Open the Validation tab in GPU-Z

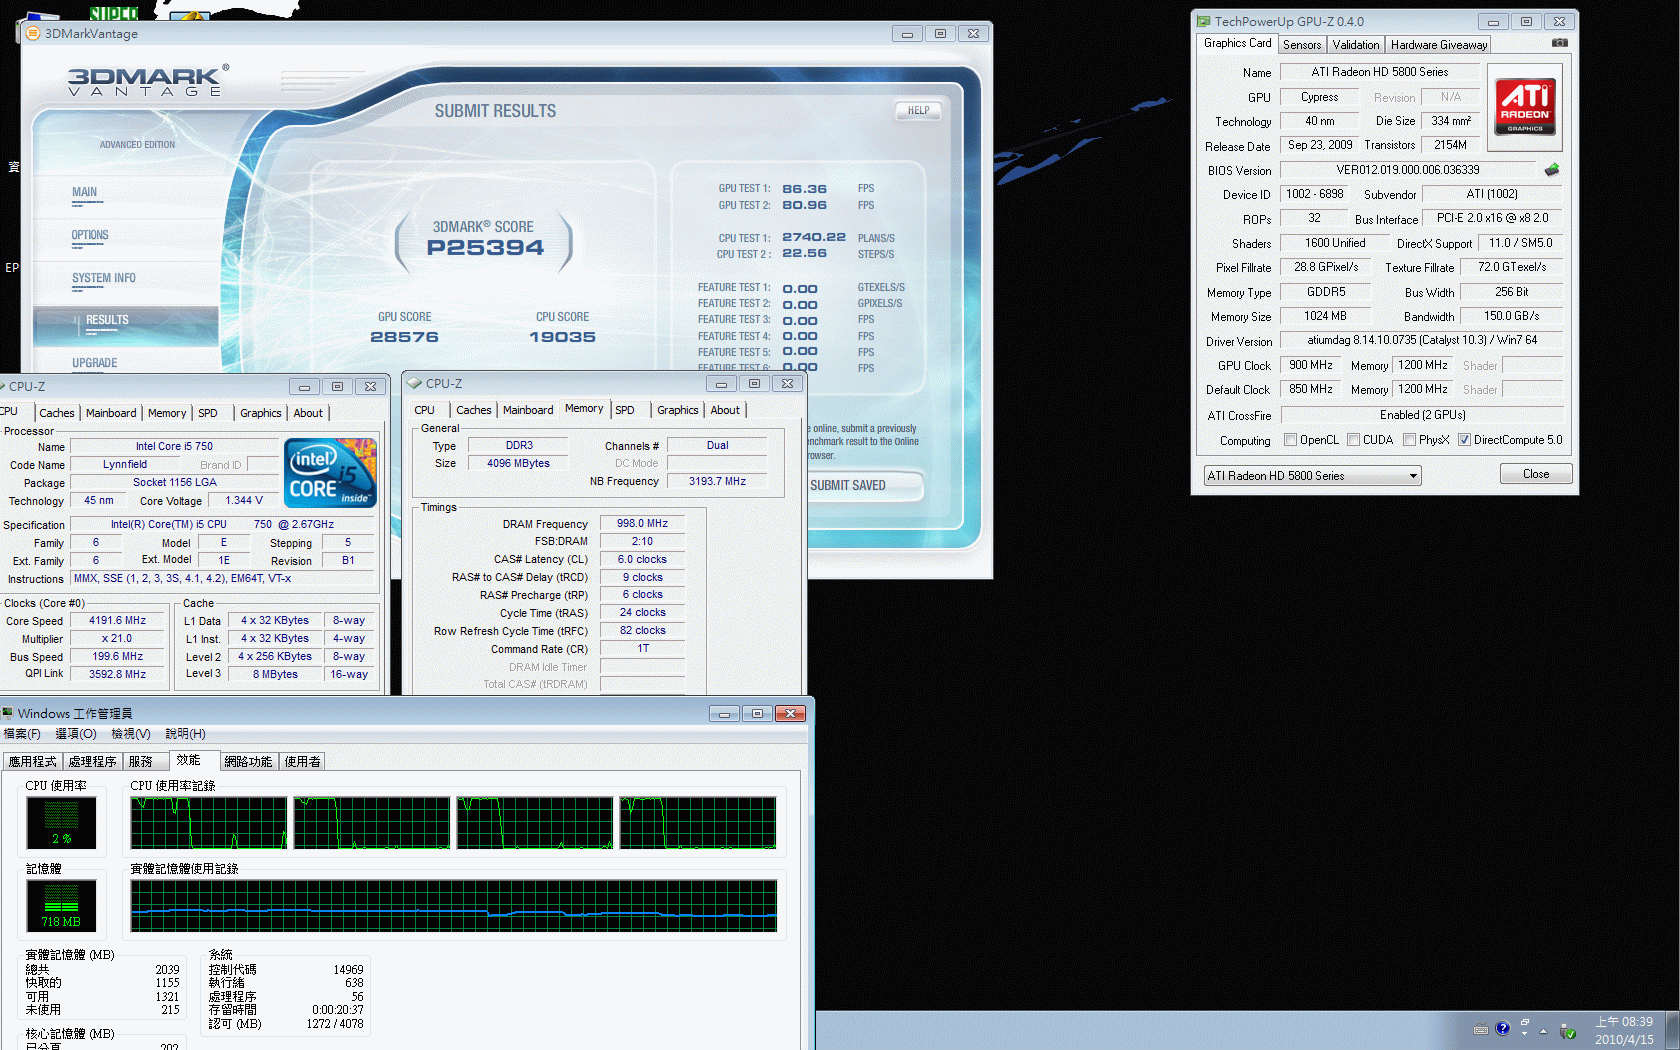coord(1355,45)
